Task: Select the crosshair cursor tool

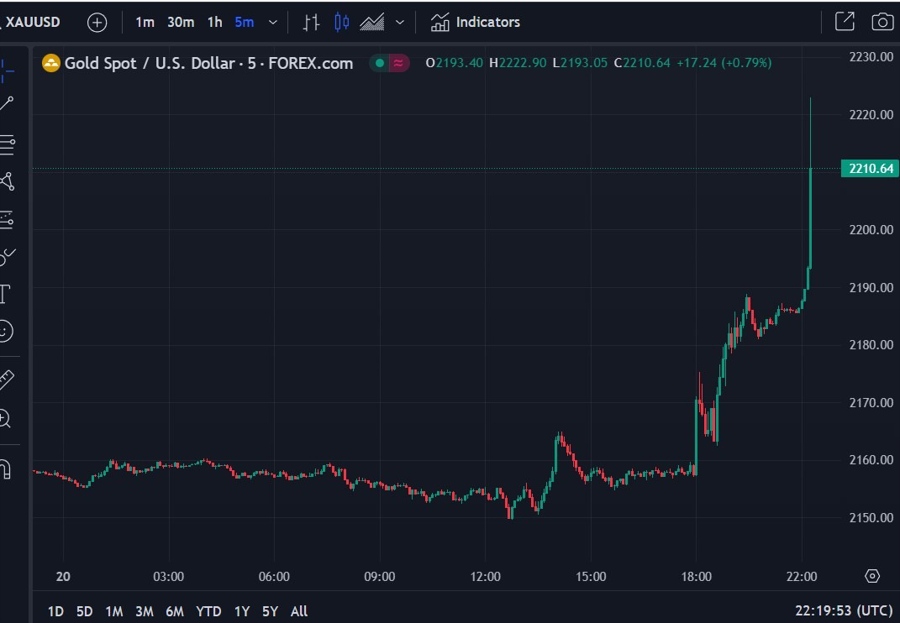Action: coord(7,71)
